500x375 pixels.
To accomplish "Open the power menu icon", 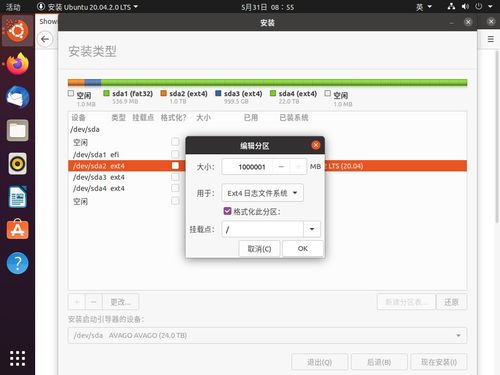I will (479, 6).
